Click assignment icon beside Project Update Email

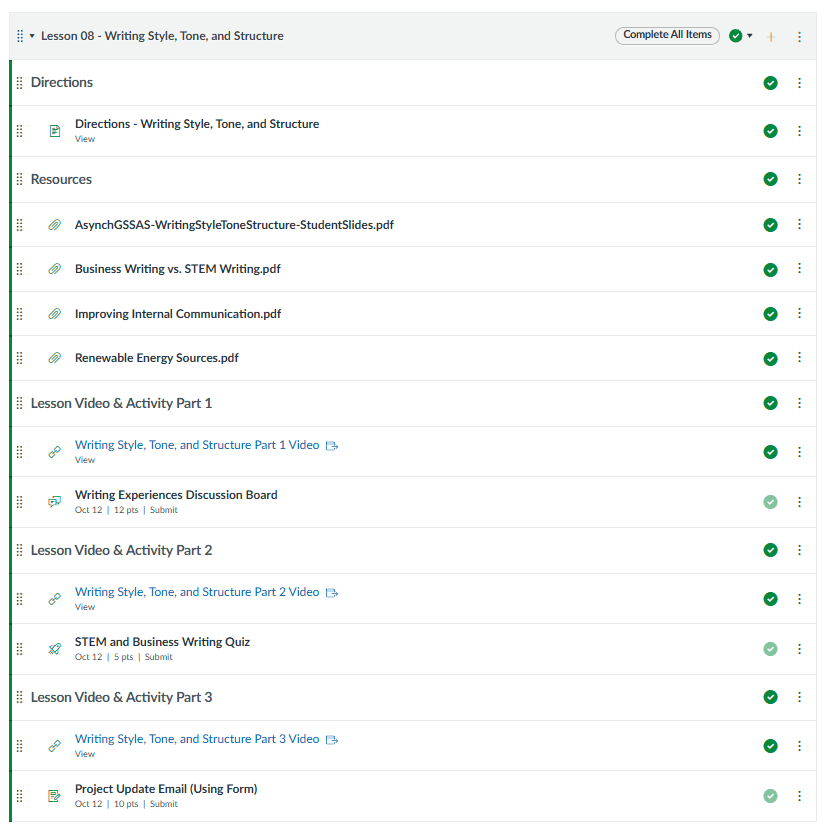click(x=55, y=795)
